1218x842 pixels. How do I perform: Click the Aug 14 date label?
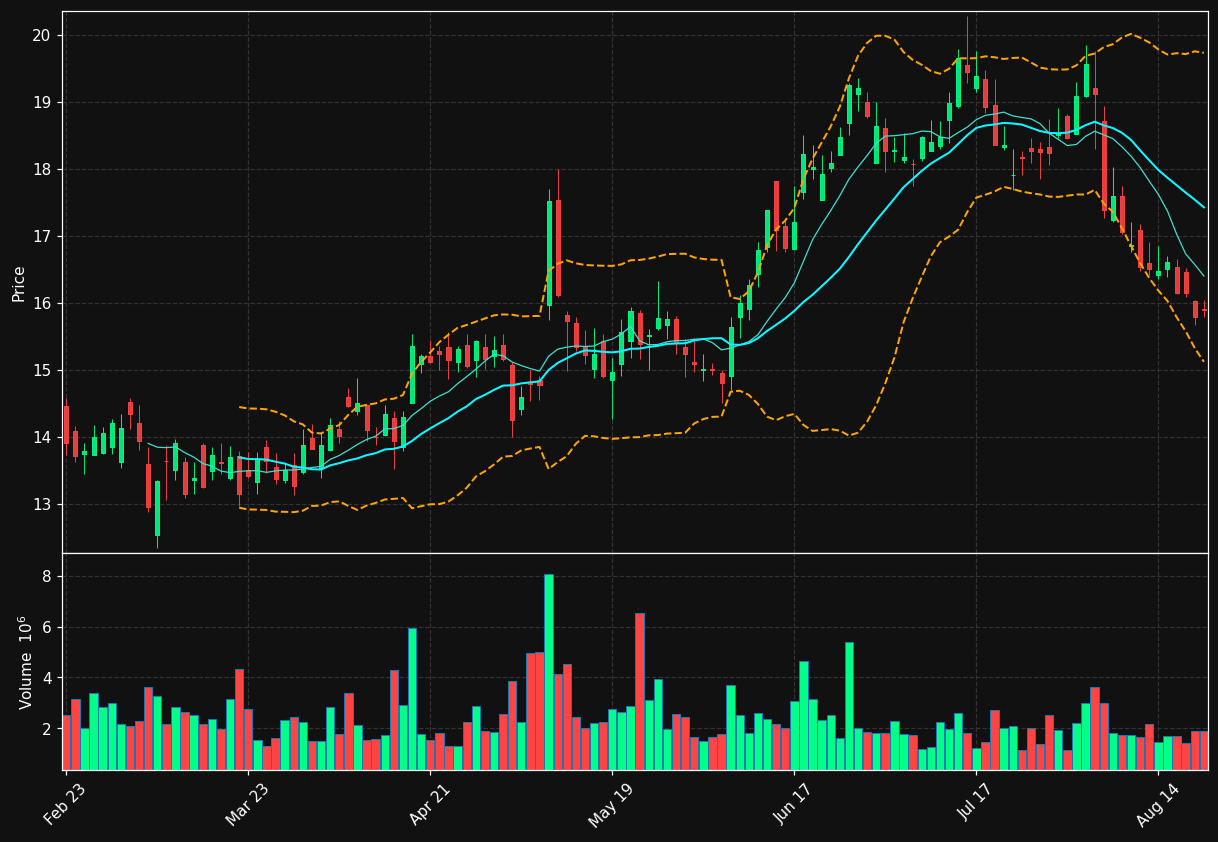[x=1158, y=804]
